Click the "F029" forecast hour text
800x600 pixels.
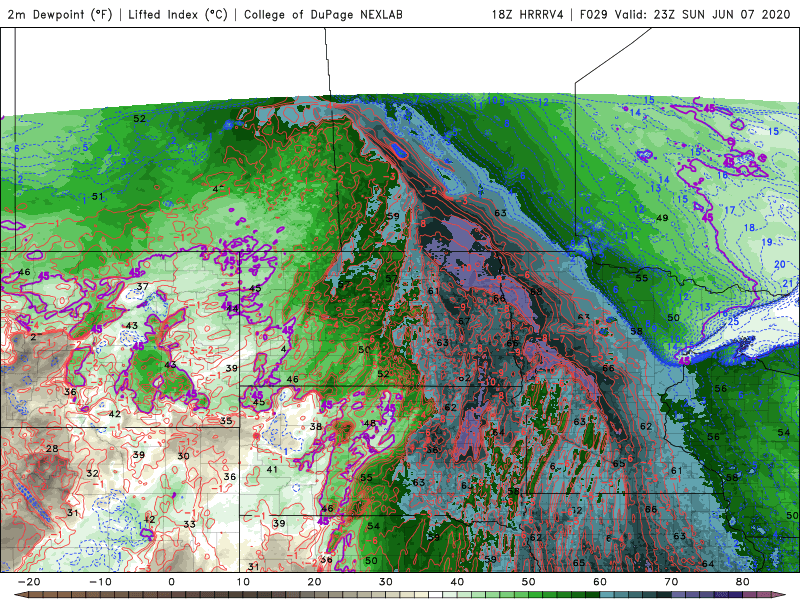tap(594, 14)
